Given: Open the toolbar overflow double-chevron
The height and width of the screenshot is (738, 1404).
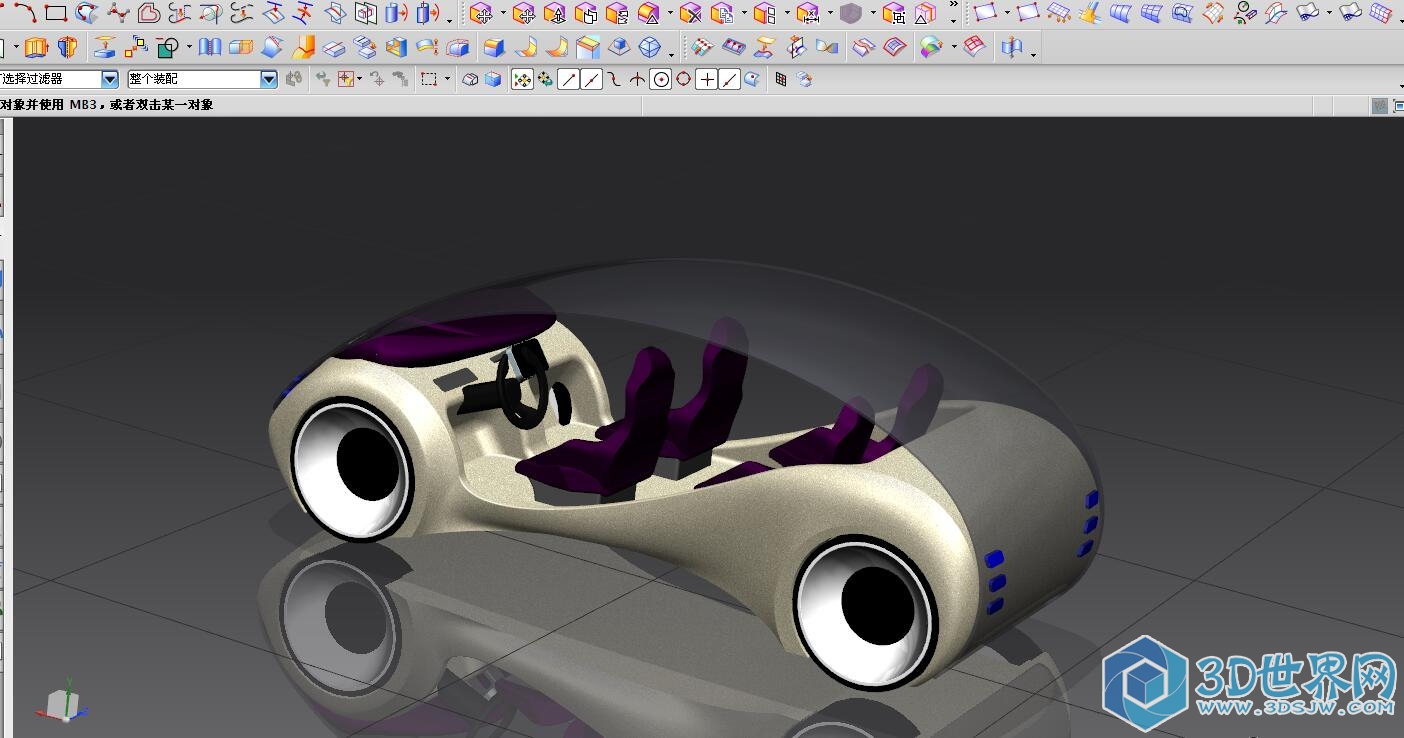Looking at the screenshot, I should point(953,4).
